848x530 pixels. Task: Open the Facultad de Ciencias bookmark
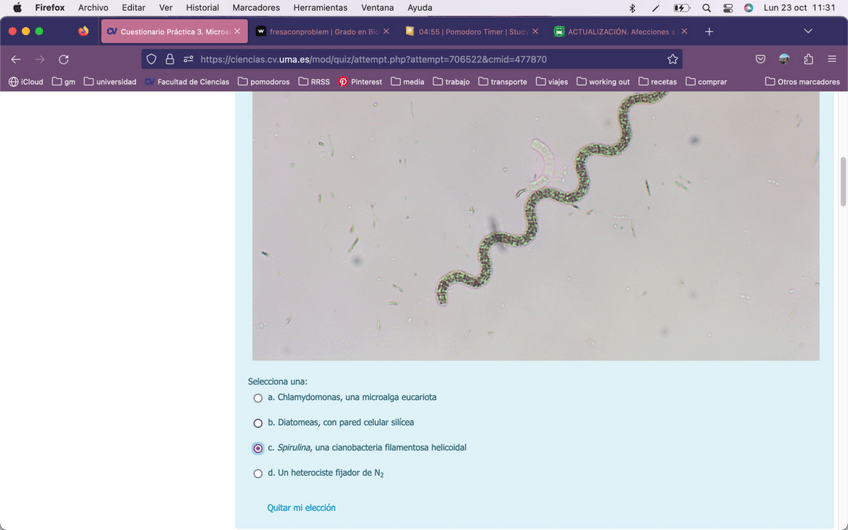tap(187, 82)
